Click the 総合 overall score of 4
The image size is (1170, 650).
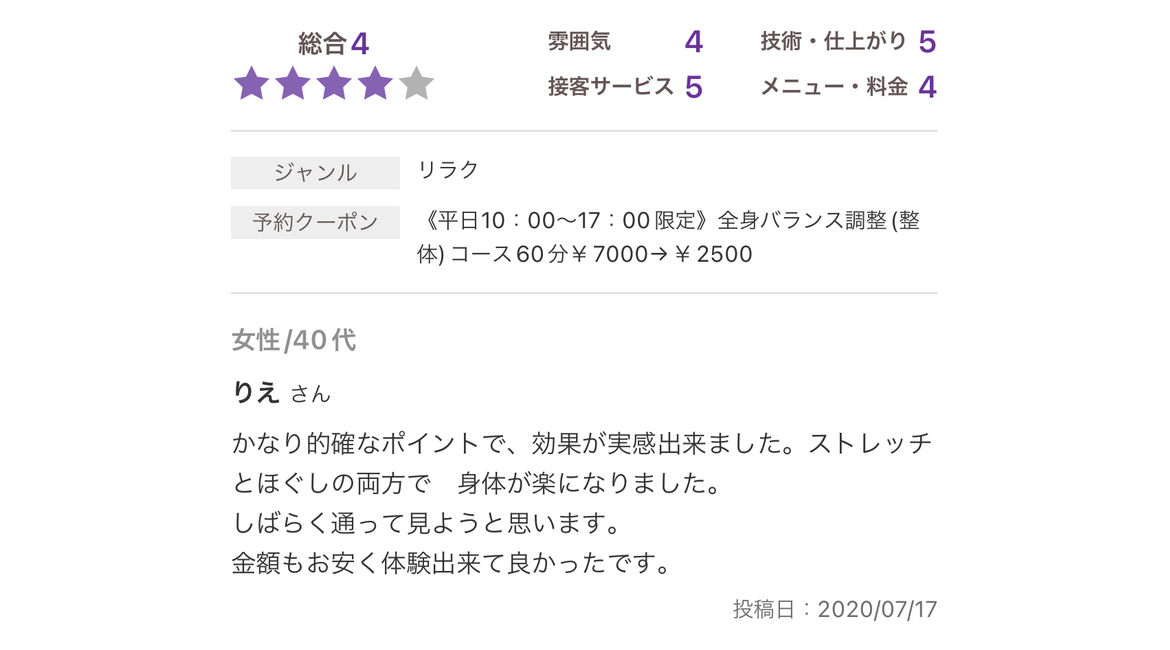(334, 44)
